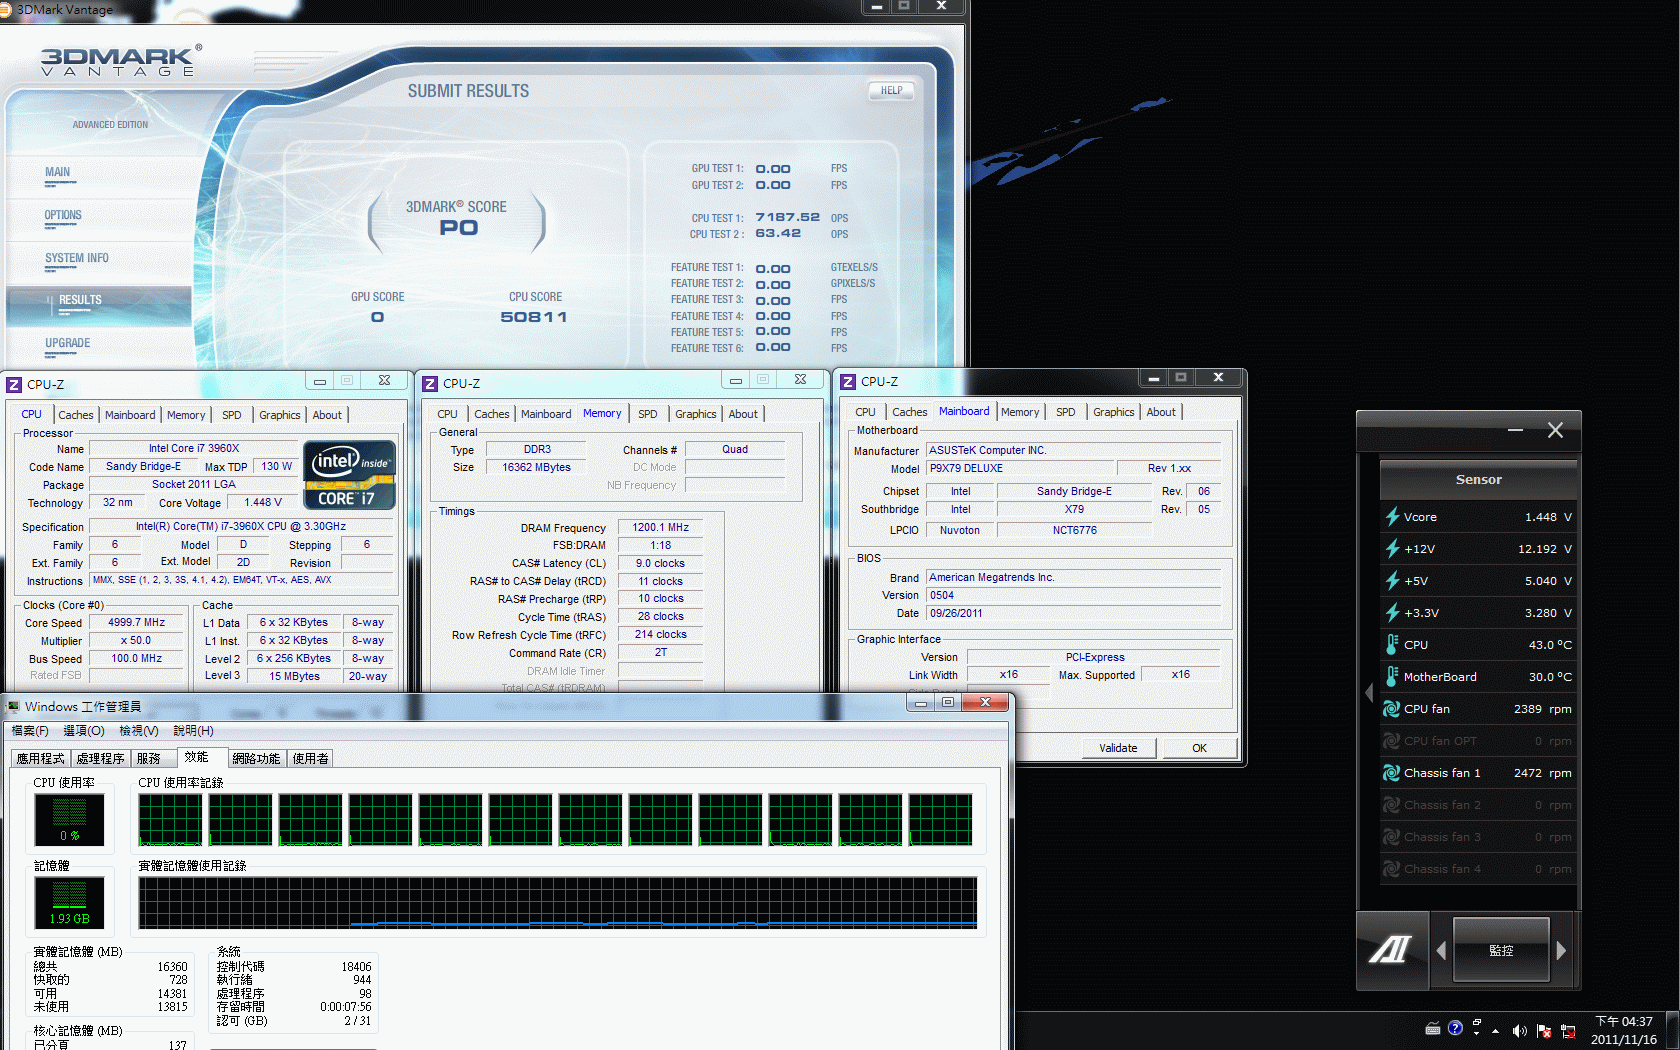Open language bar options menu
Screen dimensions: 1680x1050
(1477, 1033)
